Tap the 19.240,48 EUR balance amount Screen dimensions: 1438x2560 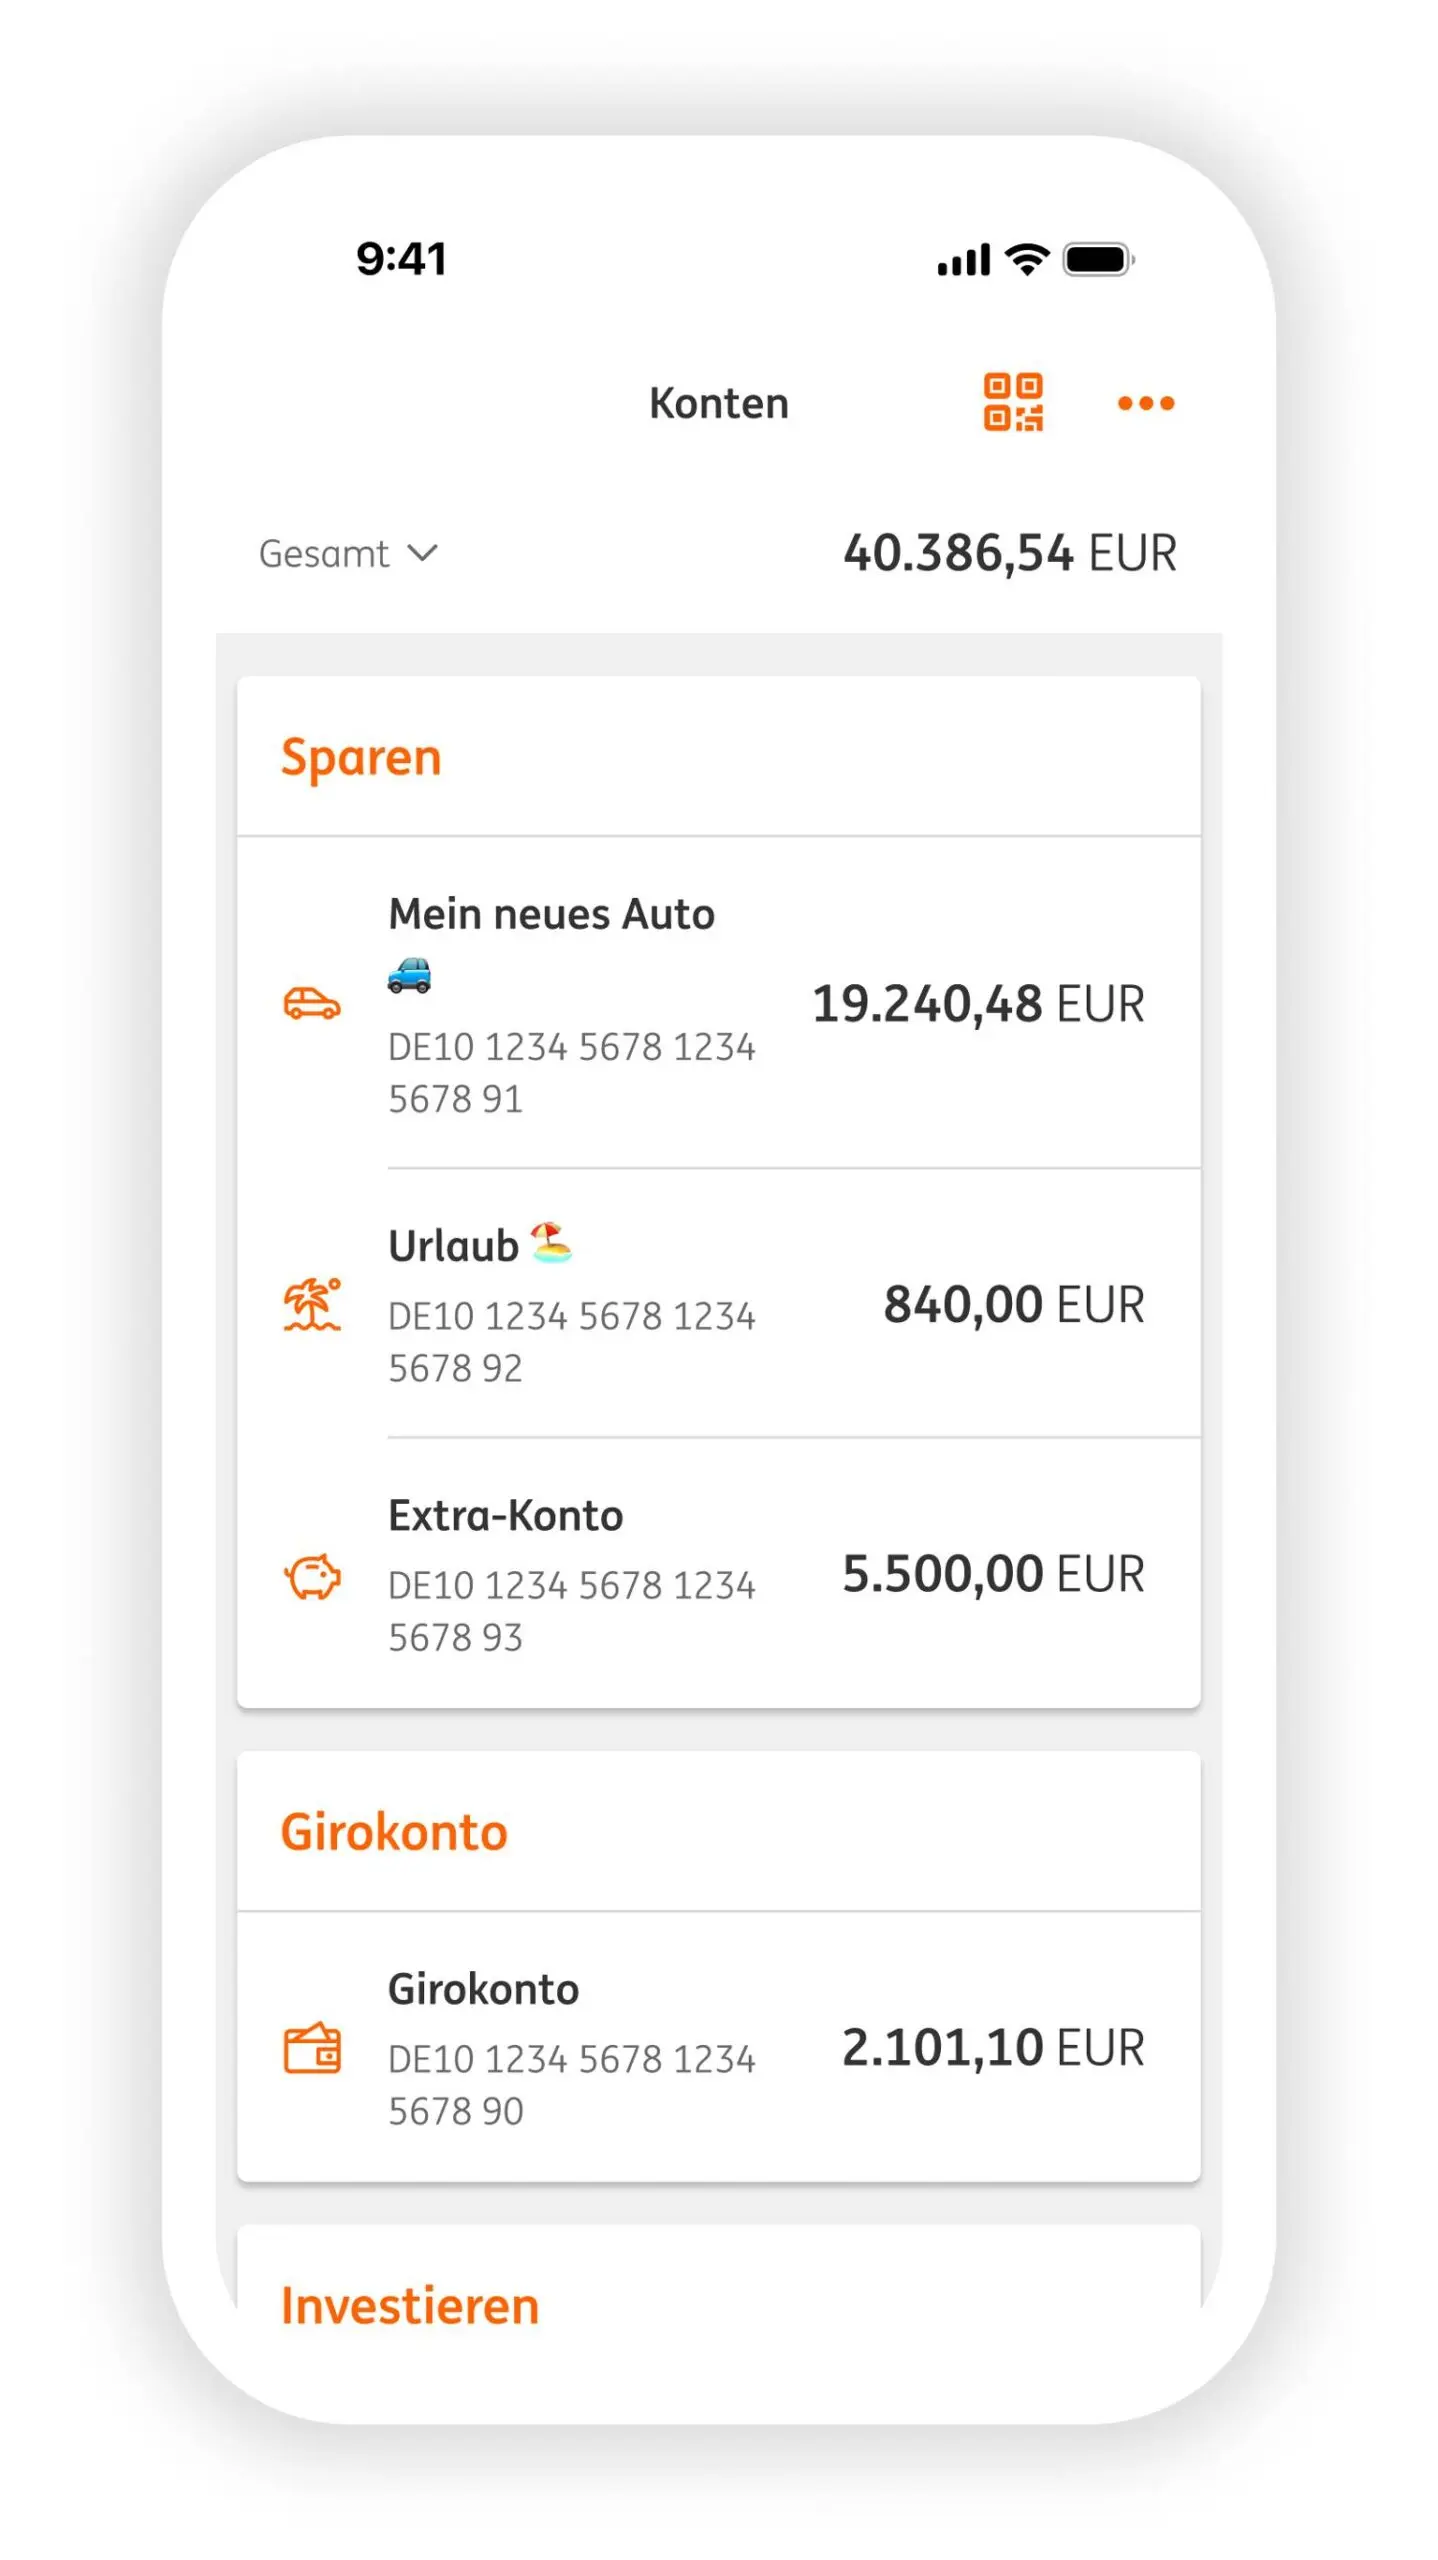[977, 1003]
